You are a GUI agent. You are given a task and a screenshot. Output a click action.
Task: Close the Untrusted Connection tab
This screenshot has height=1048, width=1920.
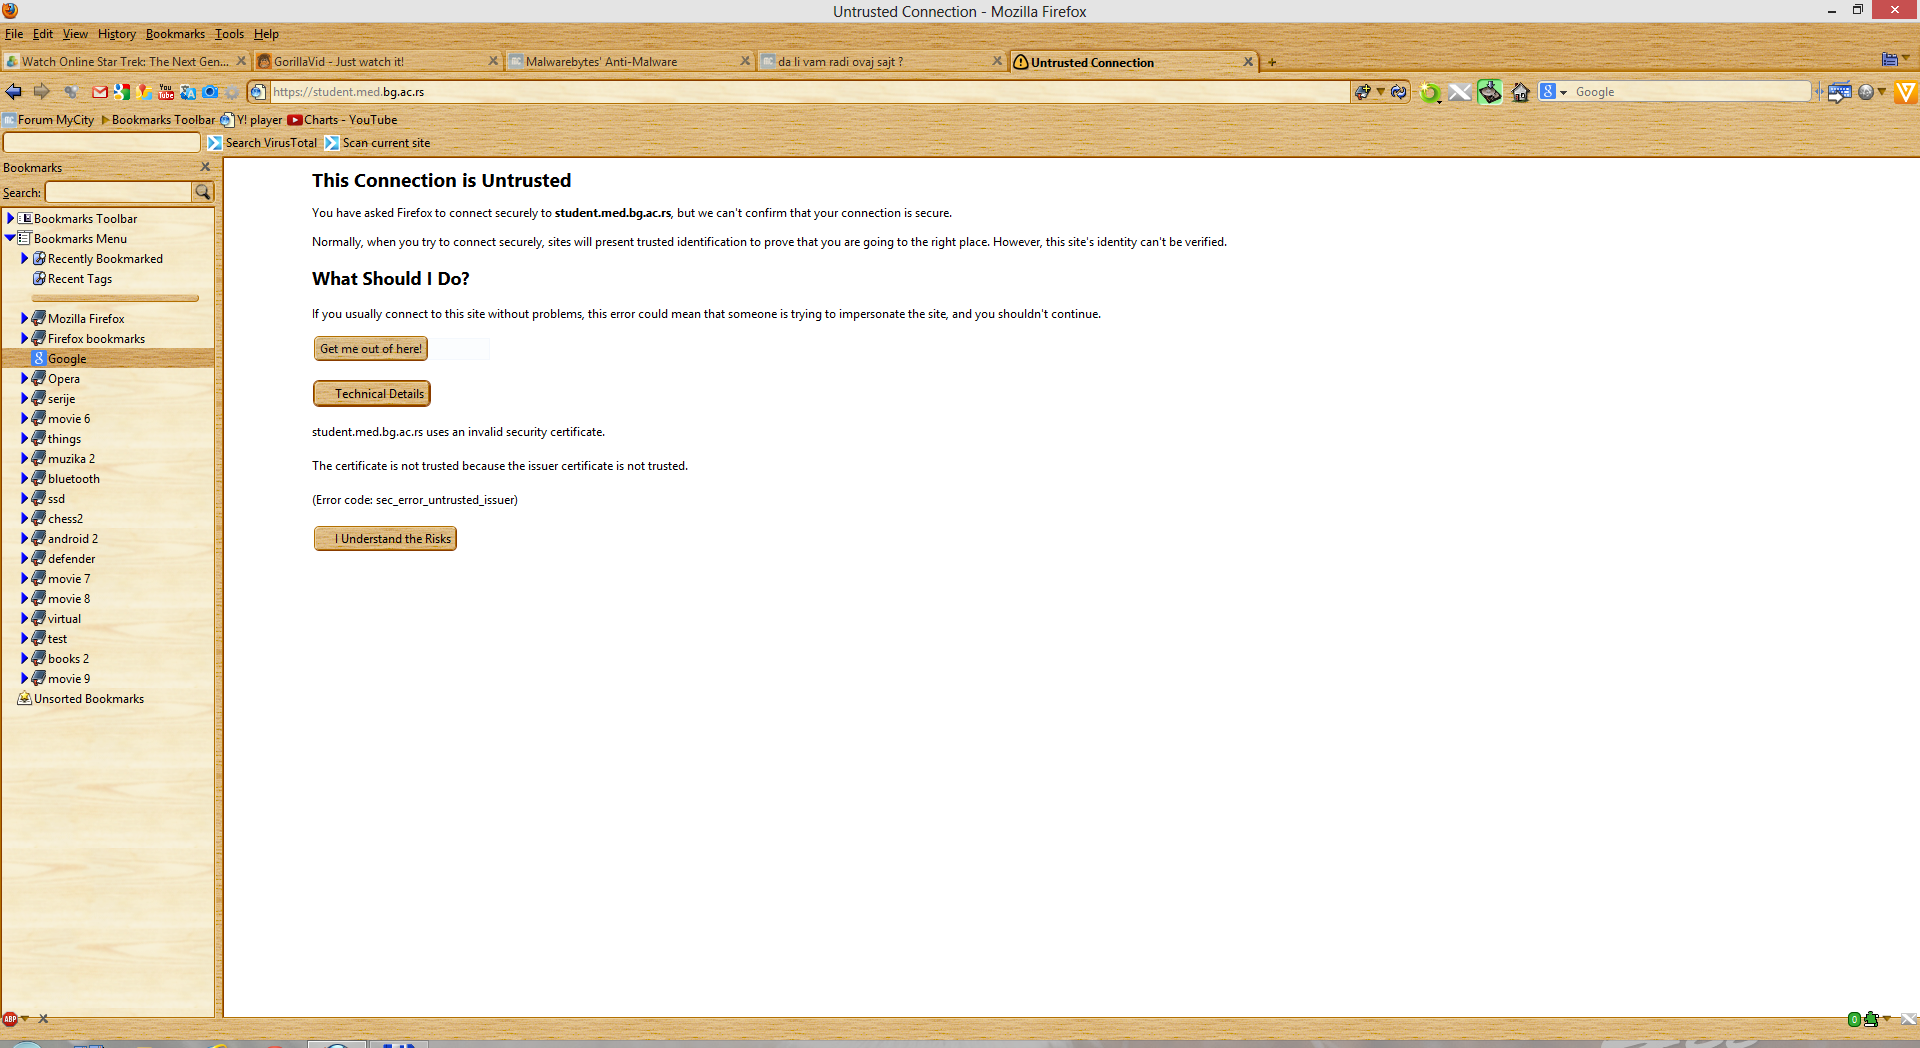click(x=1248, y=62)
